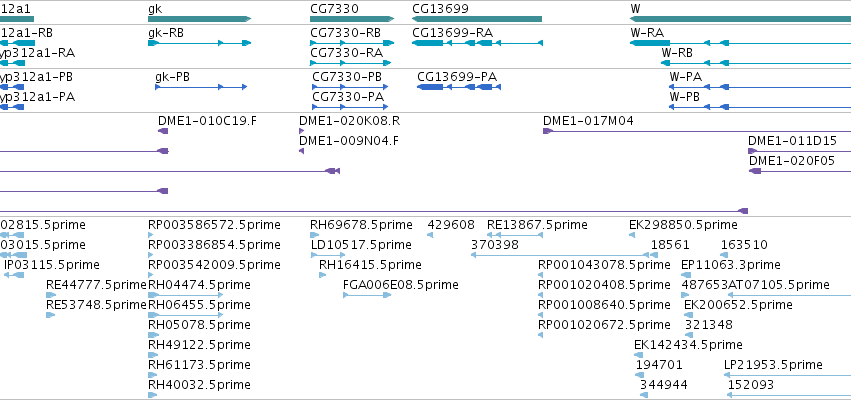Select the CG7330 gene feature bar
The width and height of the screenshot is (851, 400).
pos(352,19)
